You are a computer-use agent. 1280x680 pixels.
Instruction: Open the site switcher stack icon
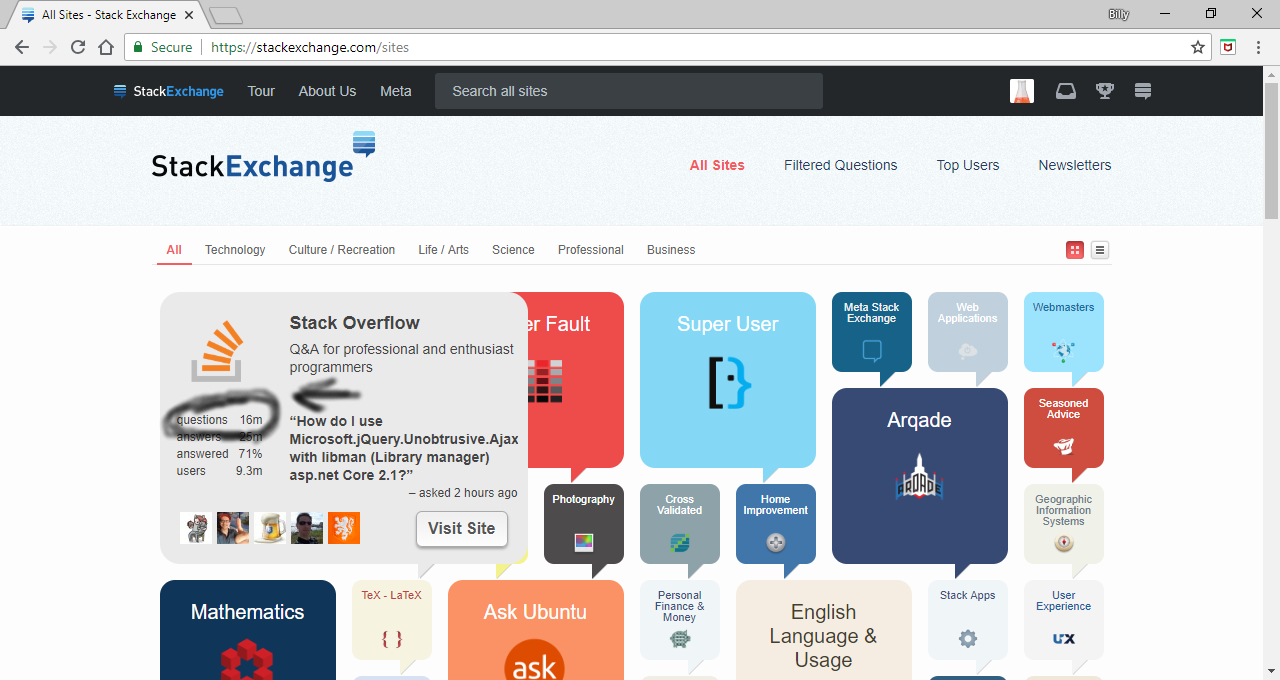(1143, 91)
